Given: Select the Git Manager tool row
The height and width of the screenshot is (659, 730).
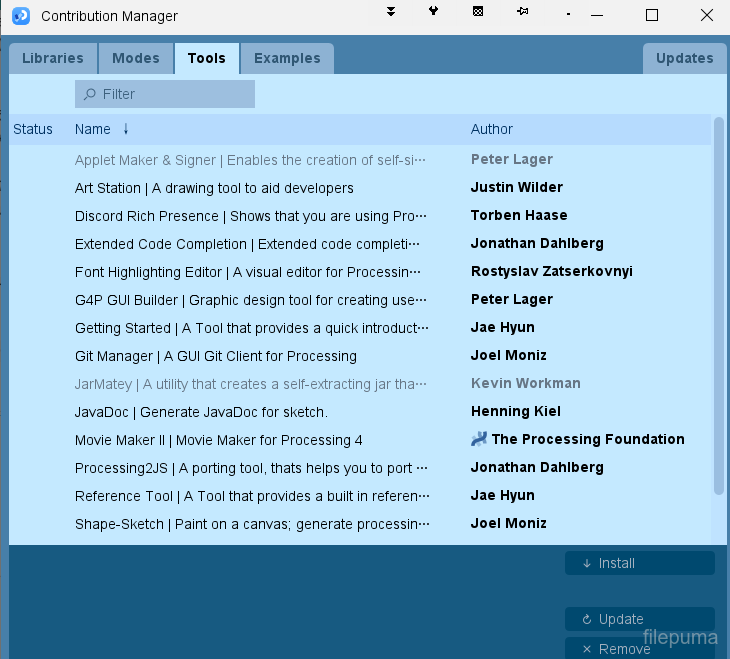Looking at the screenshot, I should coord(215,356).
